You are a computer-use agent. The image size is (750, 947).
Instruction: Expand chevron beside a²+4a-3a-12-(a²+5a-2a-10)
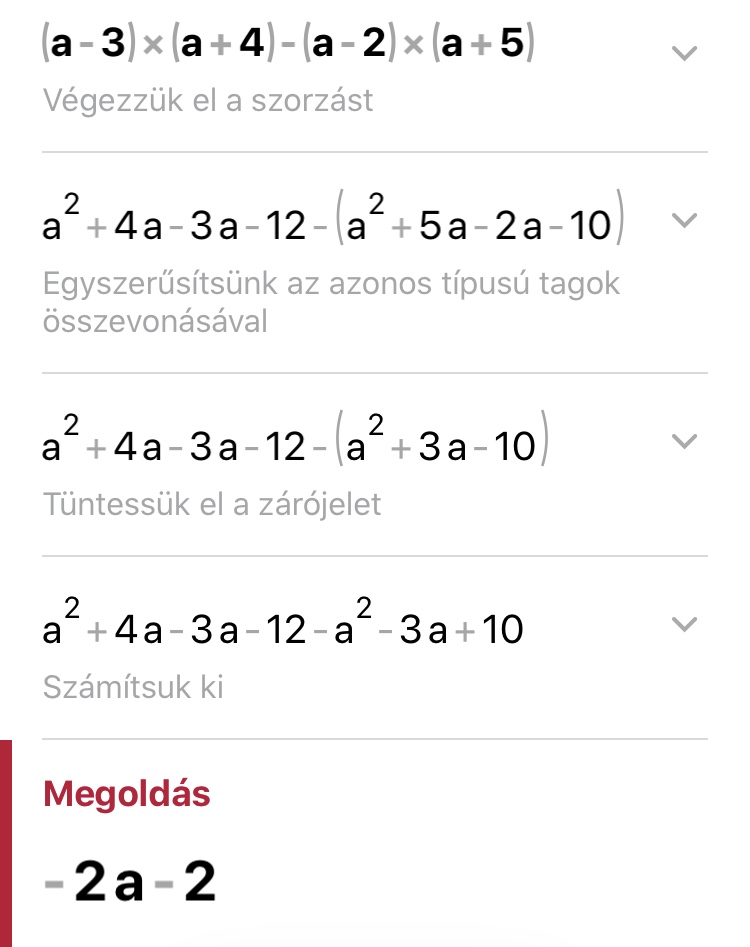coord(684,221)
